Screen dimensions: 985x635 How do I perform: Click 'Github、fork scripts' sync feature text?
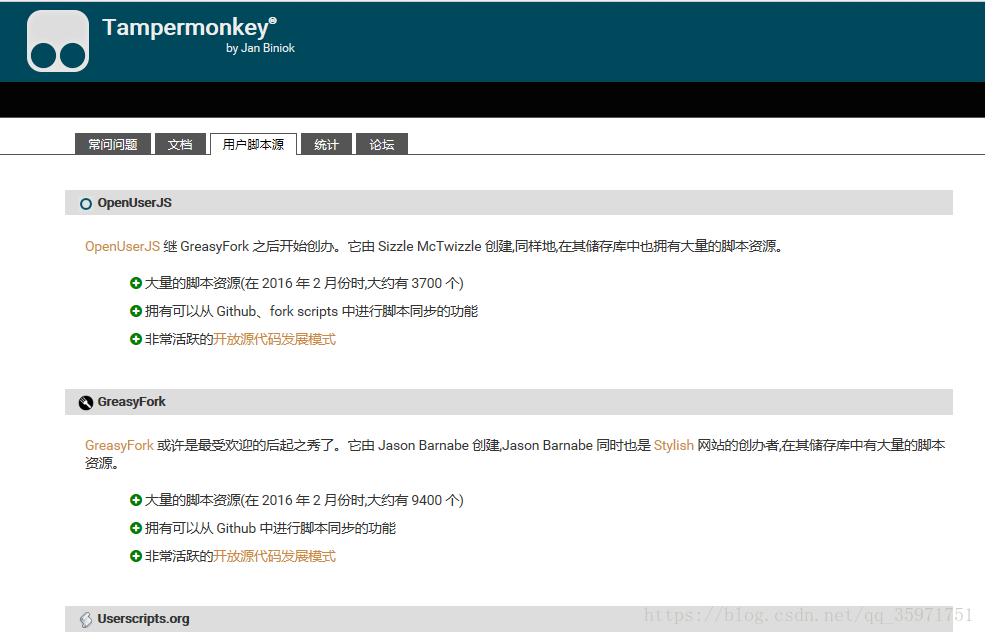point(312,311)
